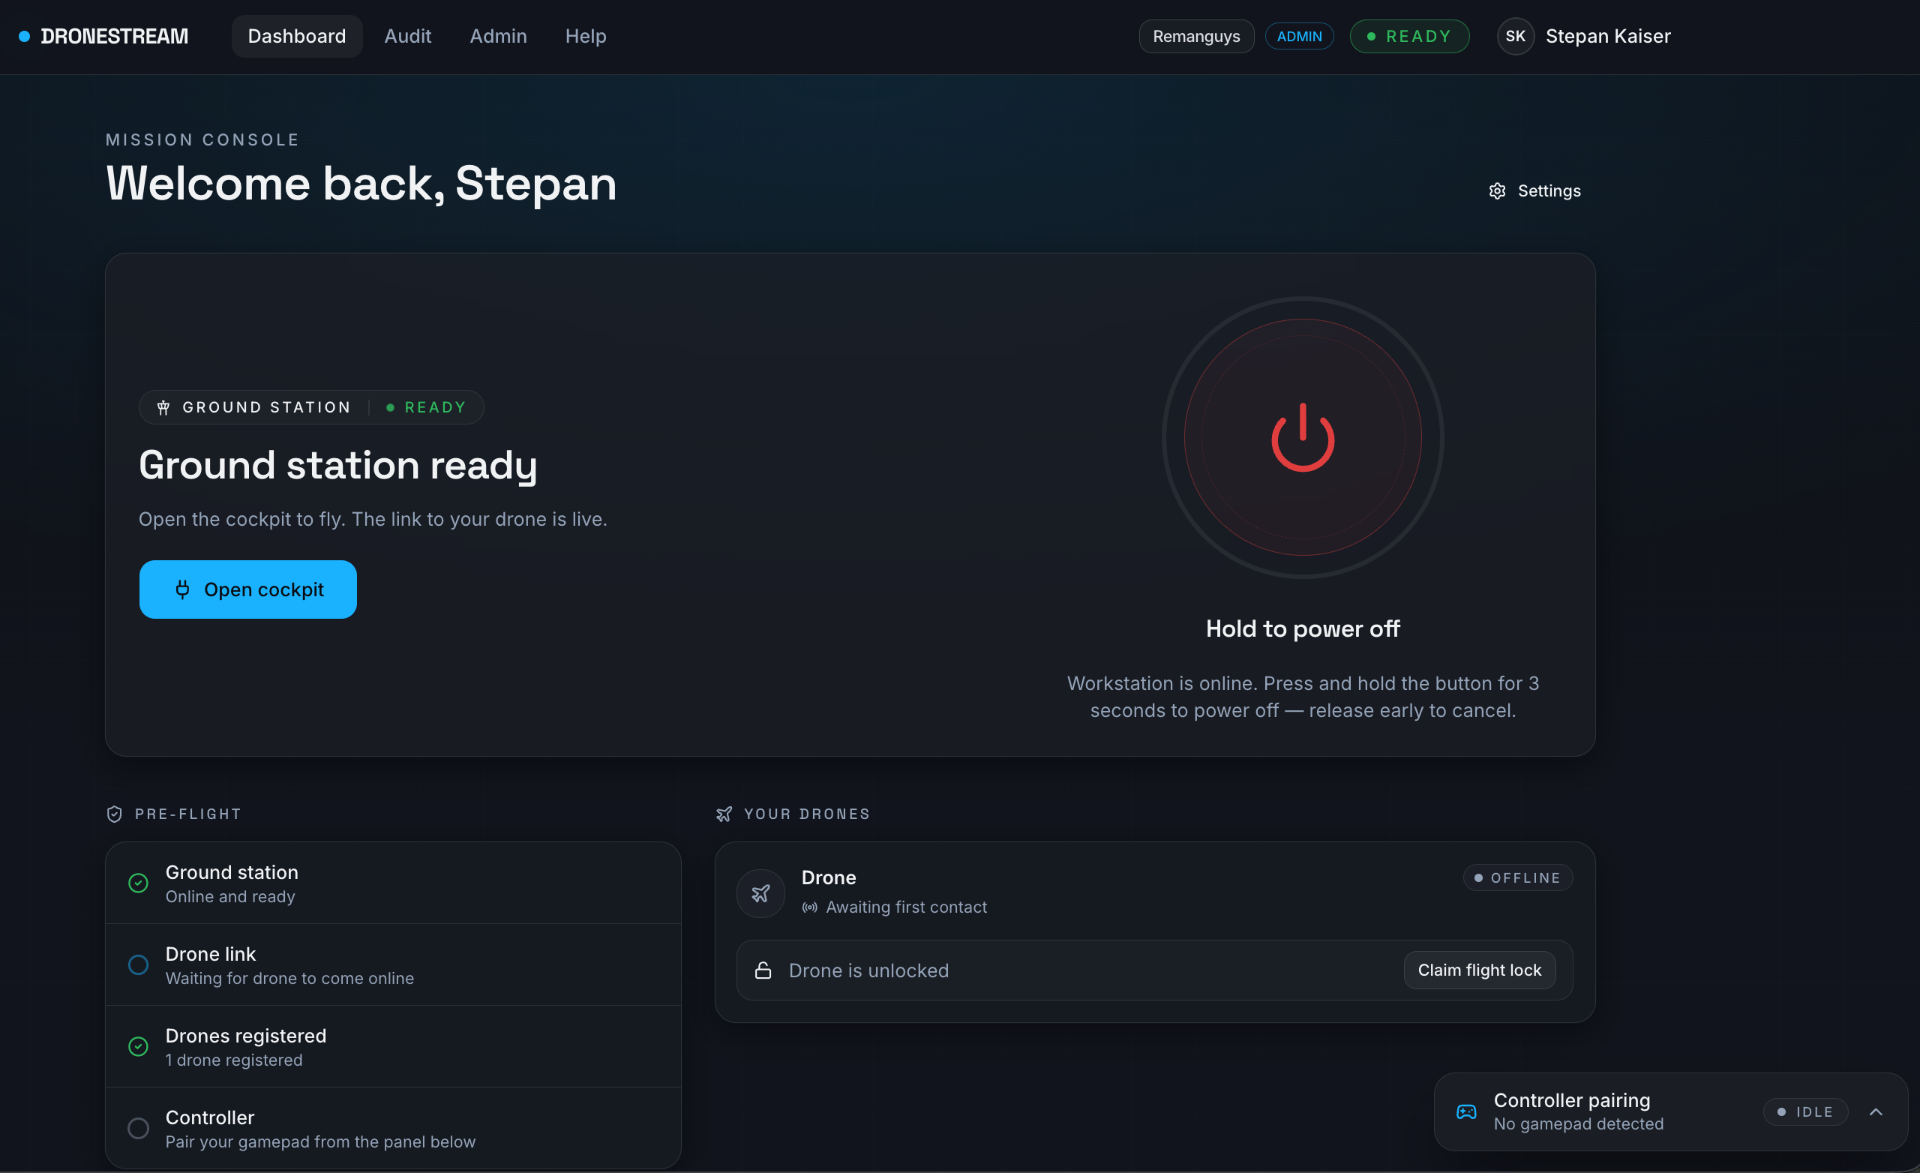Go to the Admin tab
Viewport: 1920px width, 1173px height.
tap(498, 36)
